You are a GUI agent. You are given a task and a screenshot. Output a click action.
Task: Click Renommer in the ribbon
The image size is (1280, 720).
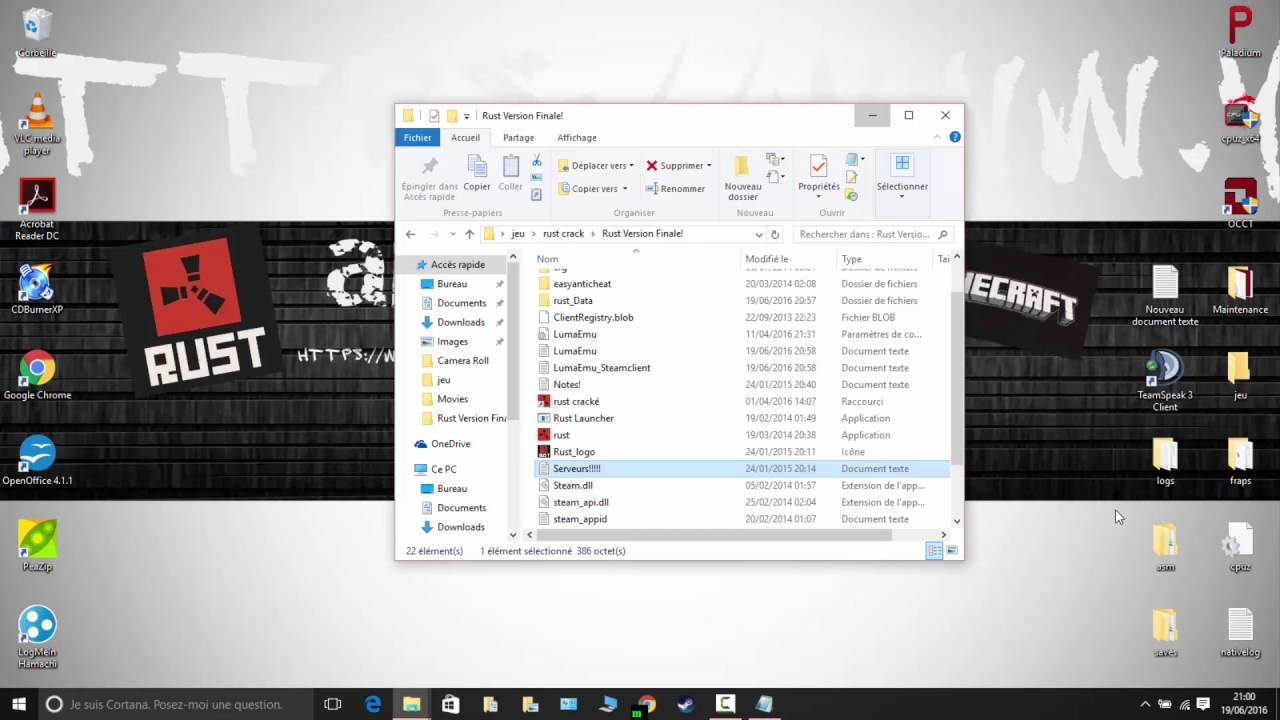pyautogui.click(x=676, y=188)
